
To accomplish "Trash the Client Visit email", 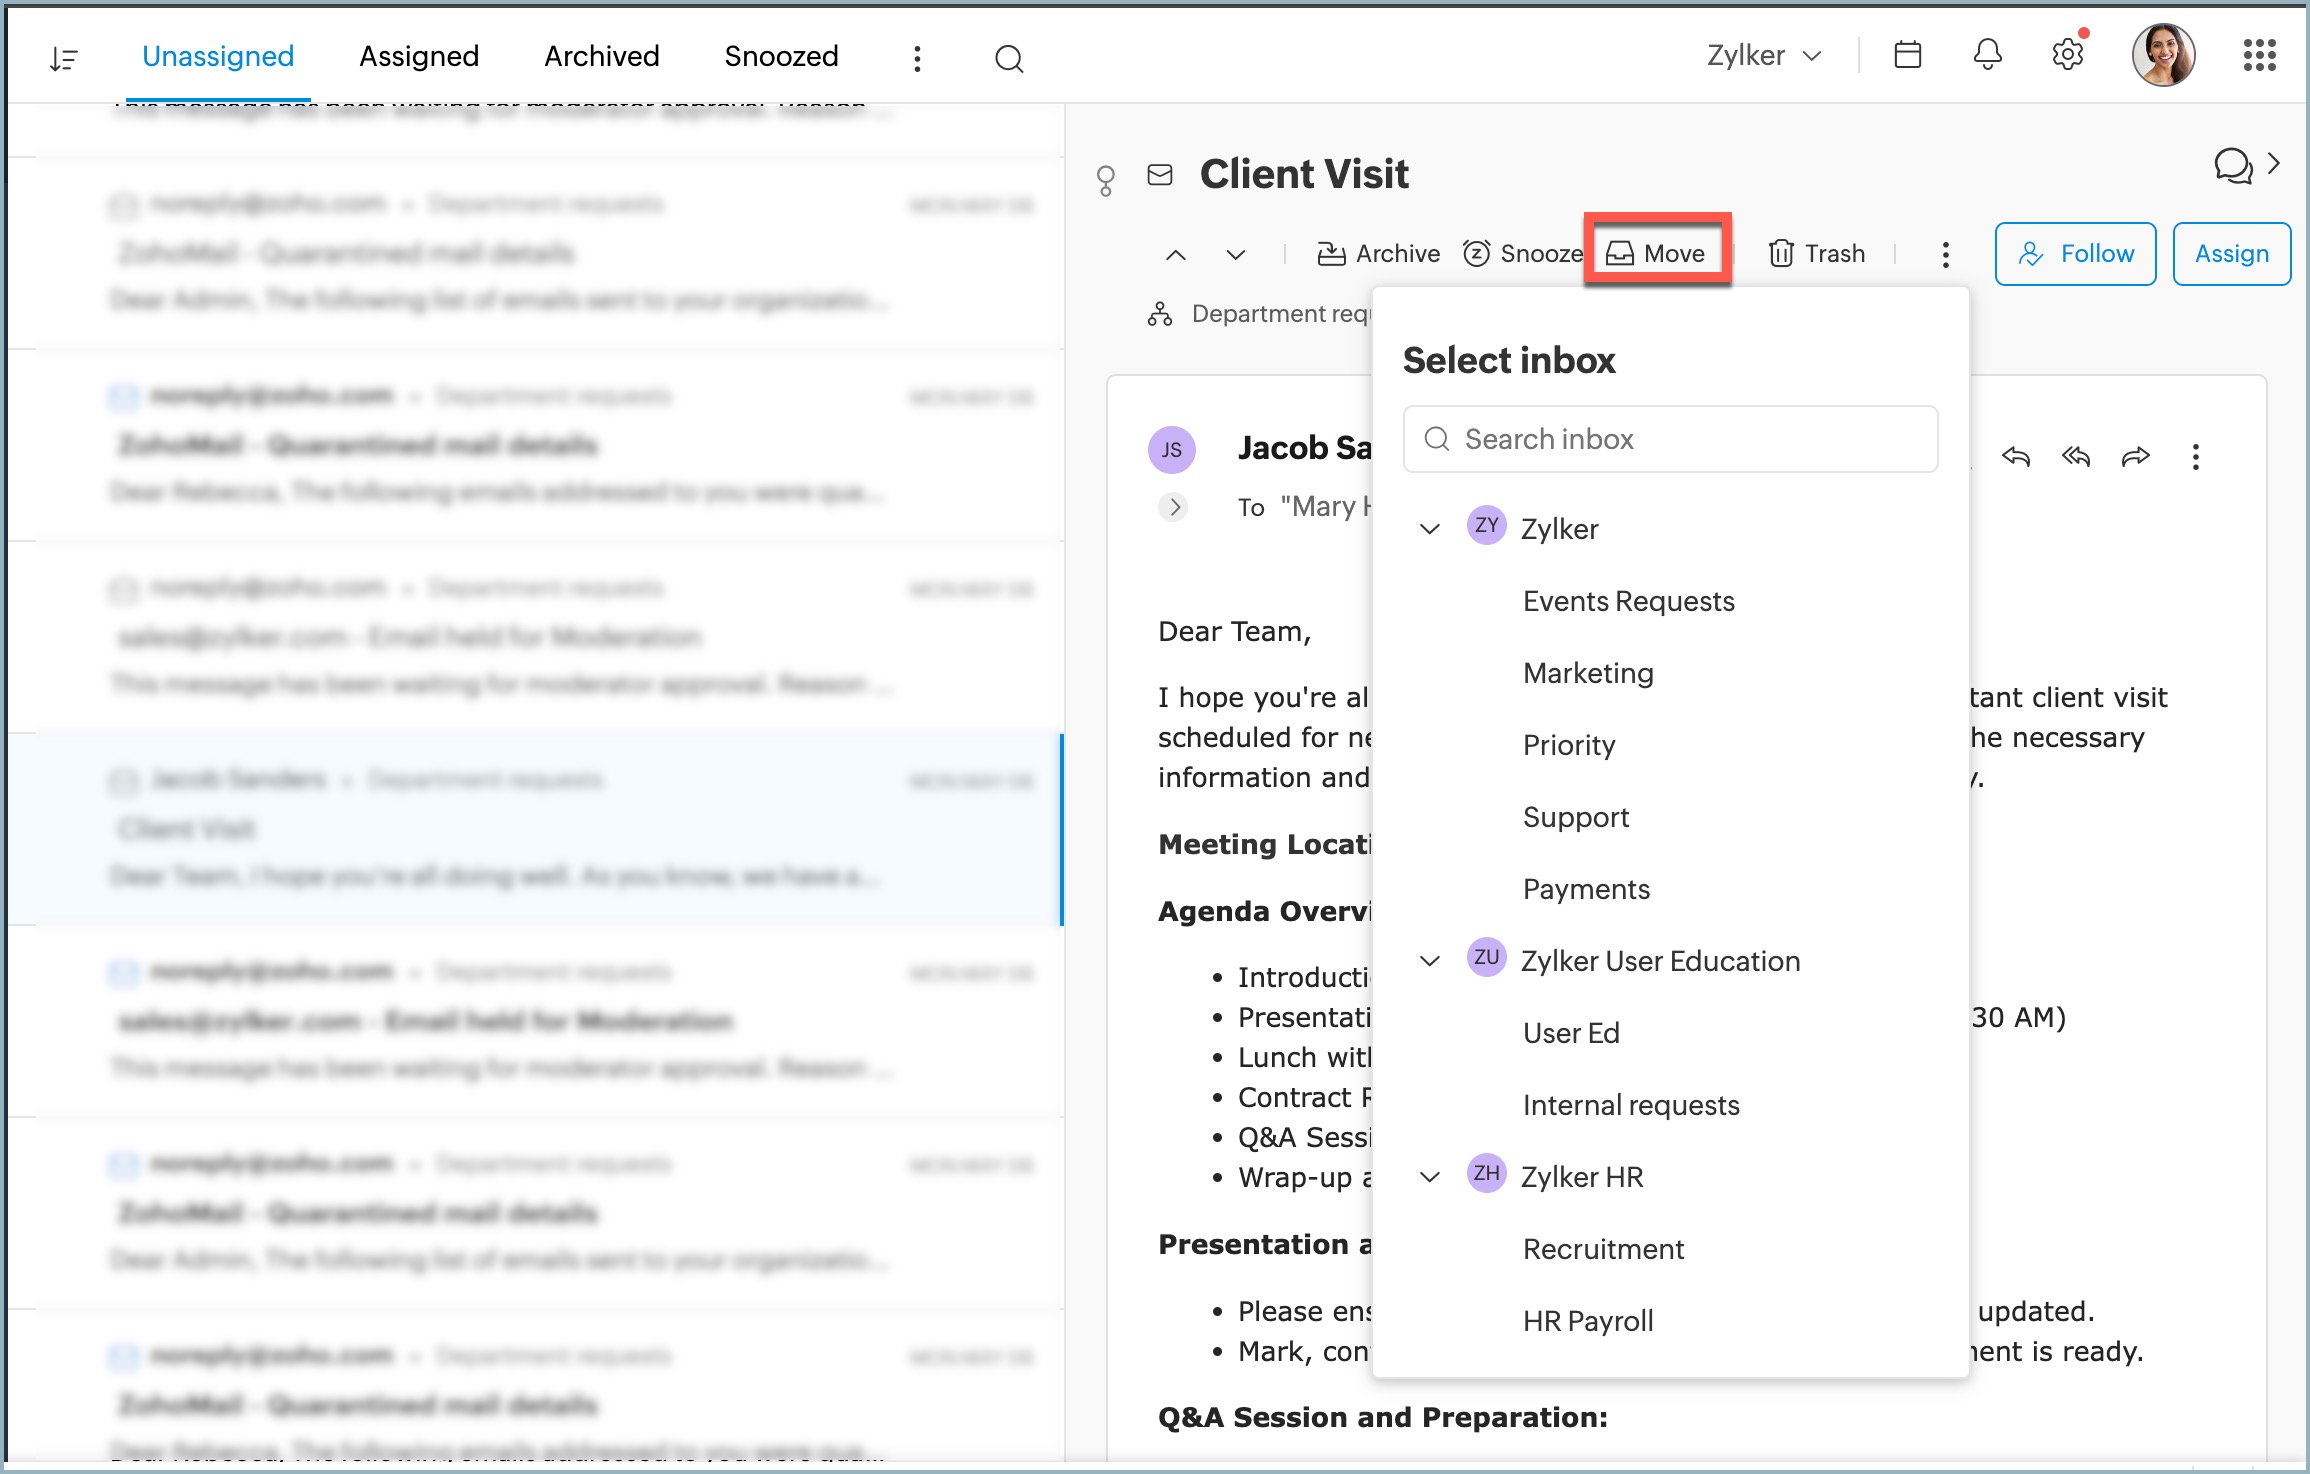I will point(1816,254).
